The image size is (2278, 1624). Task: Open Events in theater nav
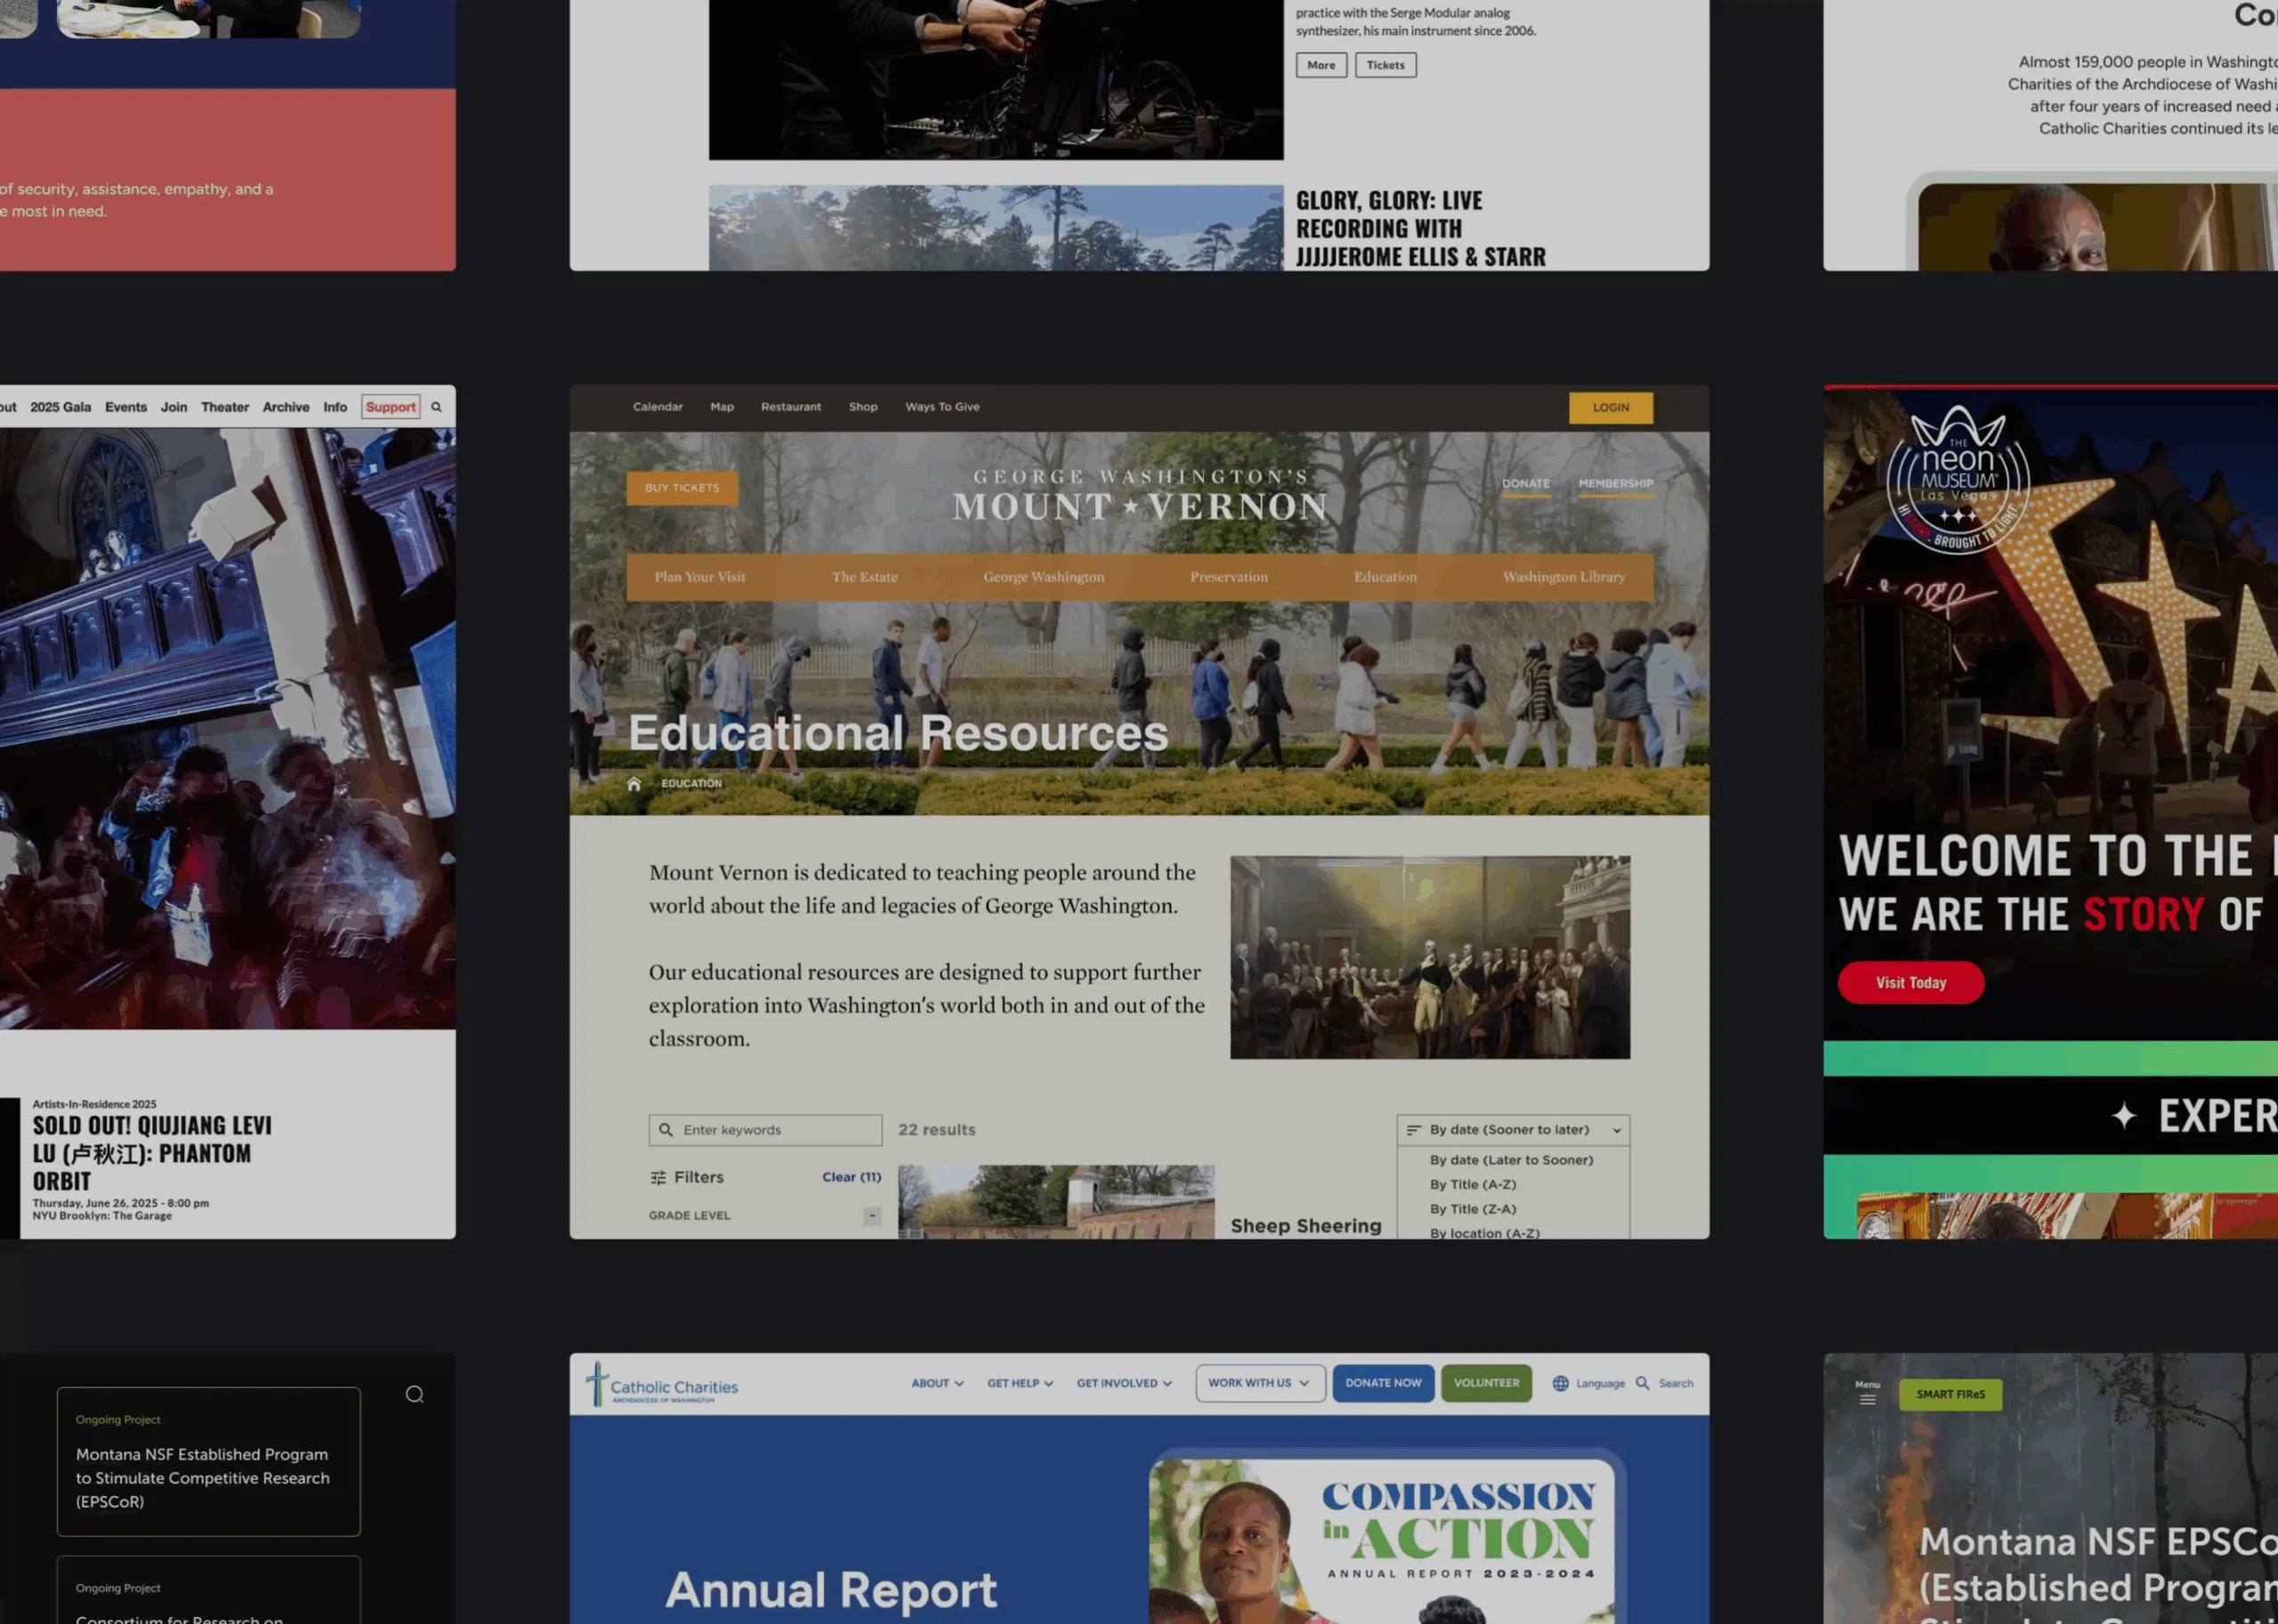pyautogui.click(x=126, y=407)
